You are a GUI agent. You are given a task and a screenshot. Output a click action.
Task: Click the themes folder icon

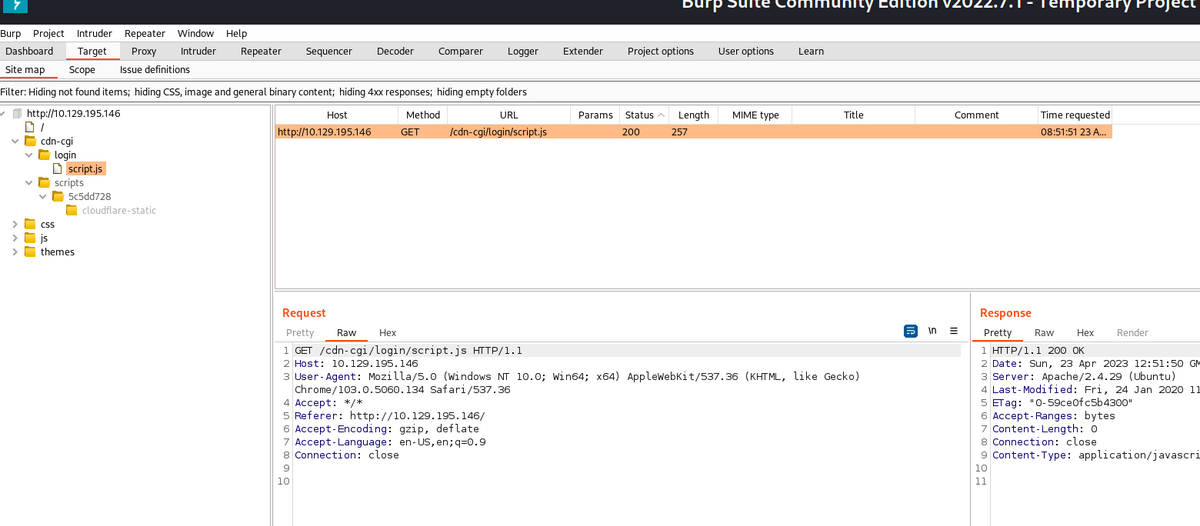pyautogui.click(x=30, y=252)
